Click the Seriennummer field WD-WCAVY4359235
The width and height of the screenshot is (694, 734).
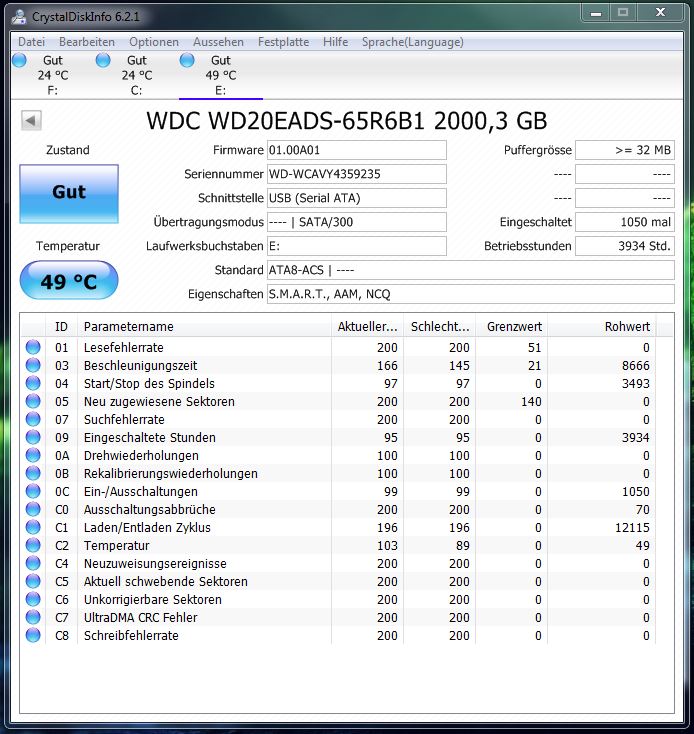357,174
